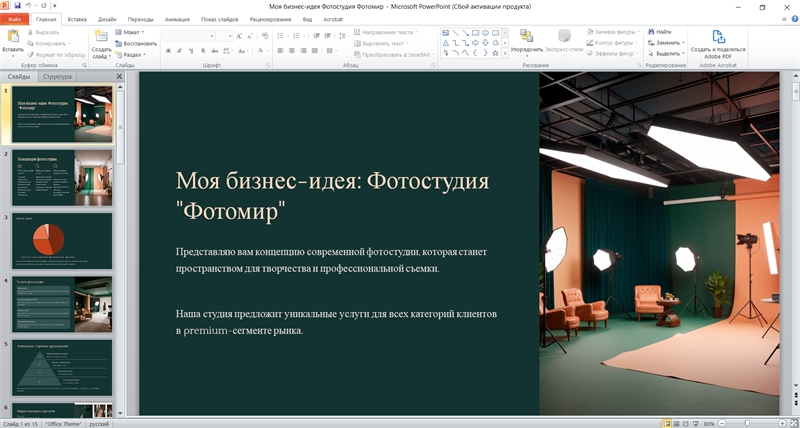Open the font name combo box
Image resolution: width=800 pixels, height=428 pixels.
point(188,36)
